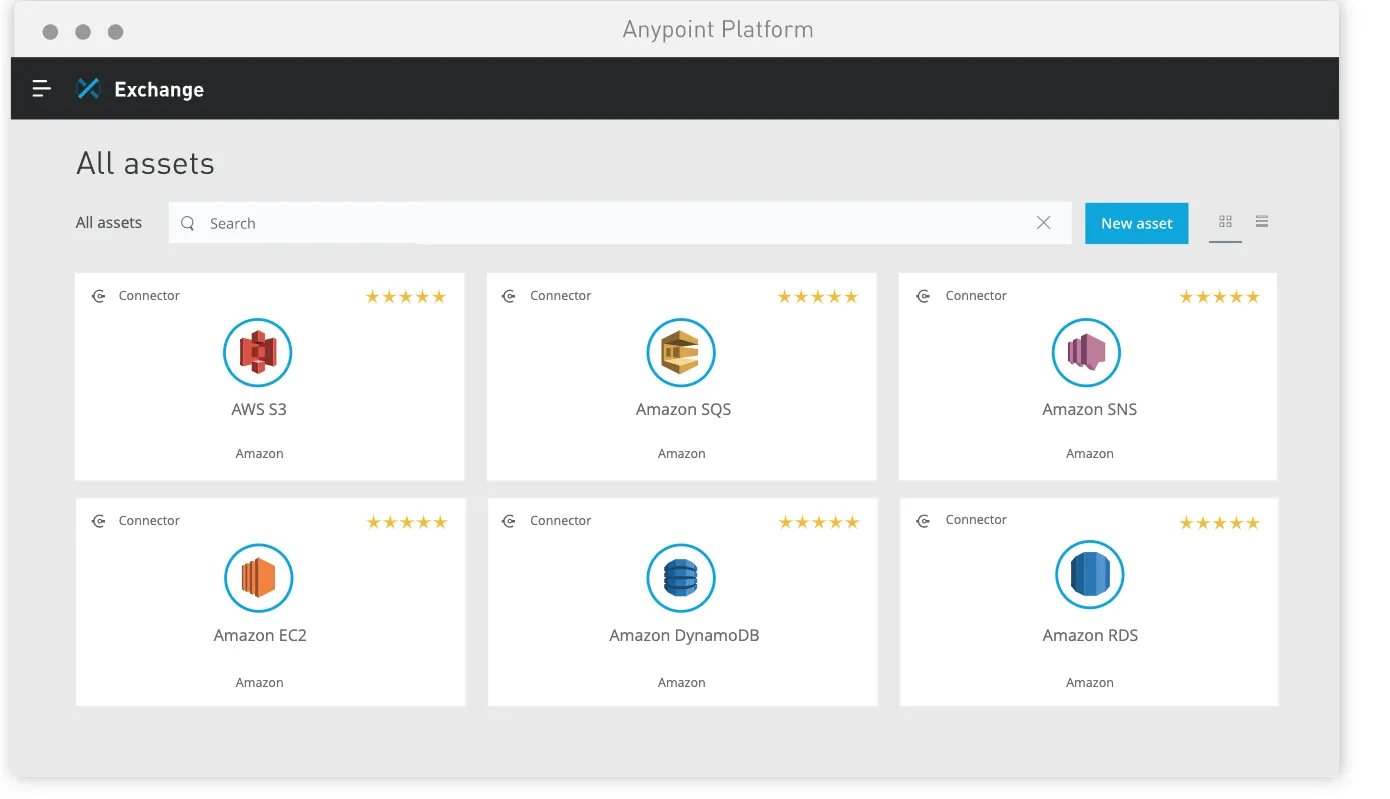Select the Amazon RDS connector icon
1390x799 pixels.
1089,575
